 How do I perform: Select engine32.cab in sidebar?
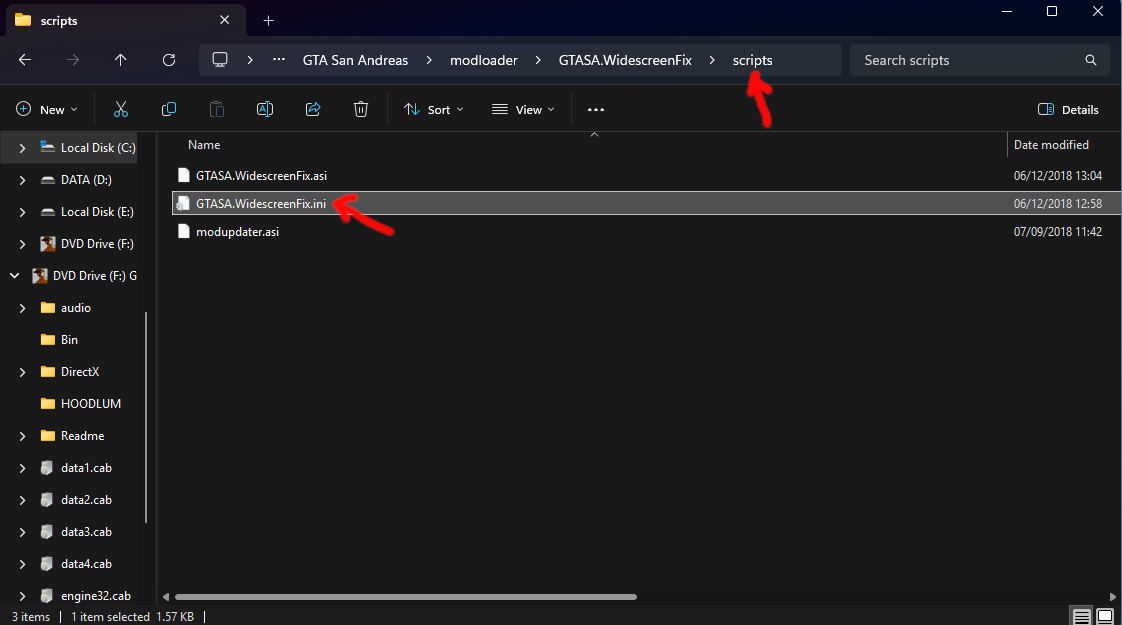pyautogui.click(x=96, y=596)
